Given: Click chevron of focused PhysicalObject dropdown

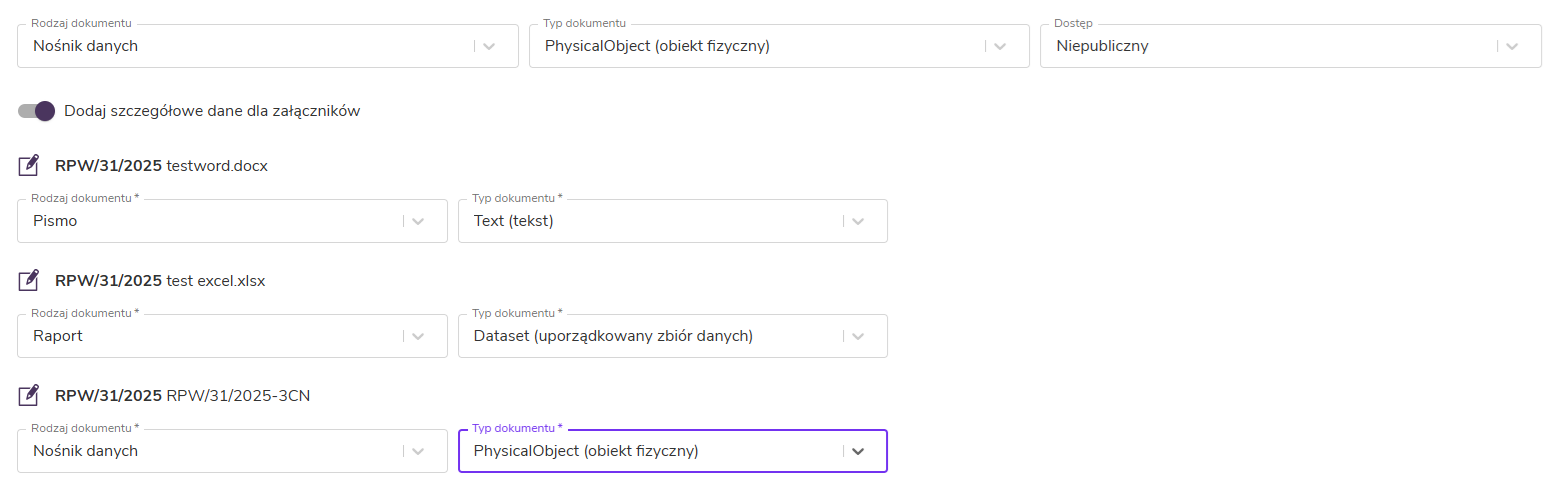Looking at the screenshot, I should [x=858, y=451].
